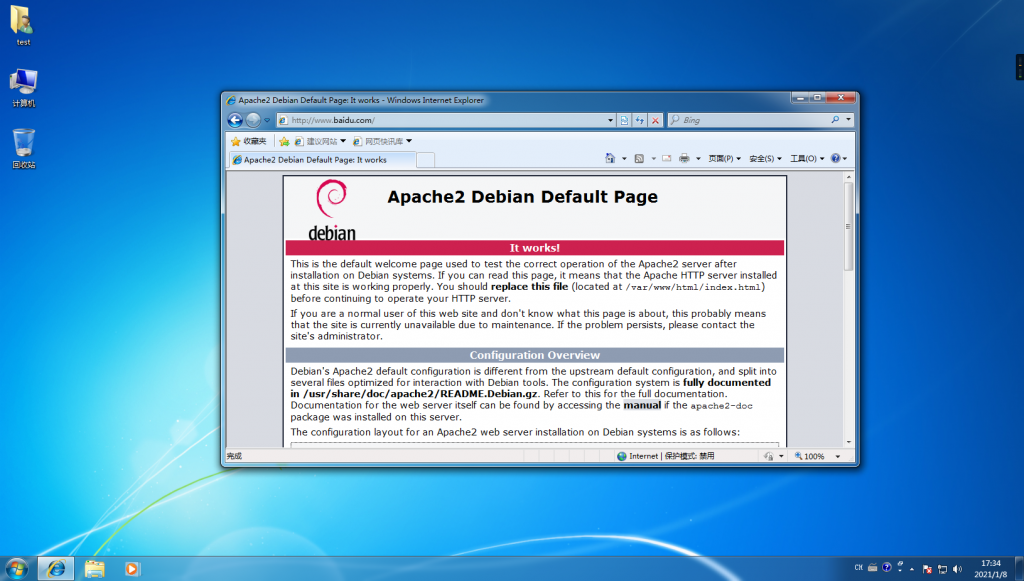Click the Help question mark icon
This screenshot has height=581, width=1024.
[x=835, y=158]
